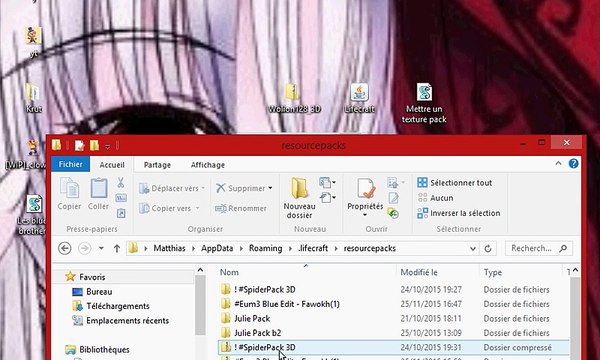Viewport: 600px width, 360px height.
Task: Open the Propriétés dropdown arrow
Action: point(365,215)
